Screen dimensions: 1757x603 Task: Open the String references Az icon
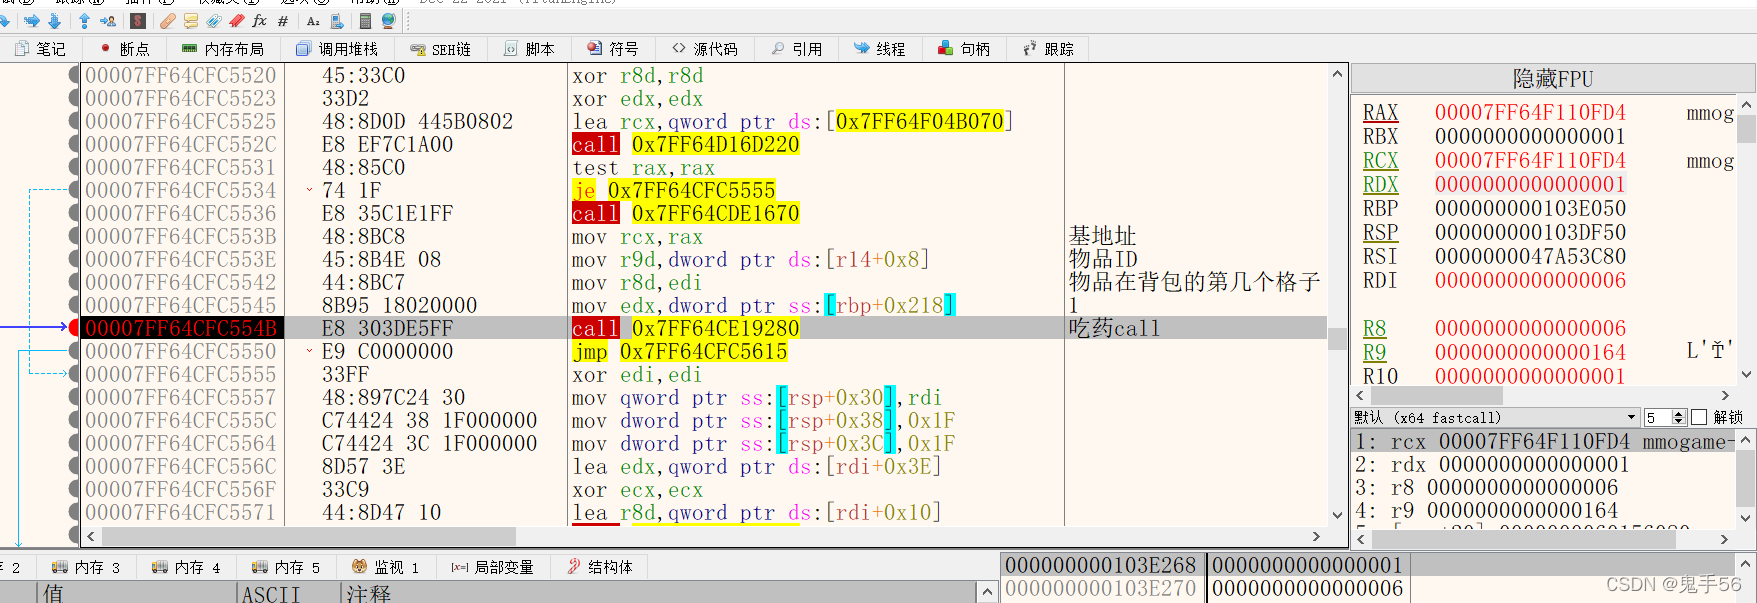(314, 20)
